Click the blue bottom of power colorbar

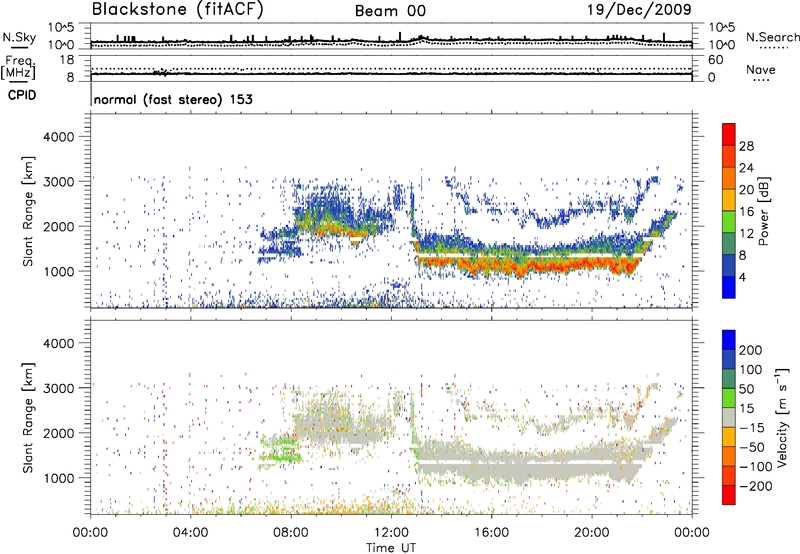click(x=729, y=287)
